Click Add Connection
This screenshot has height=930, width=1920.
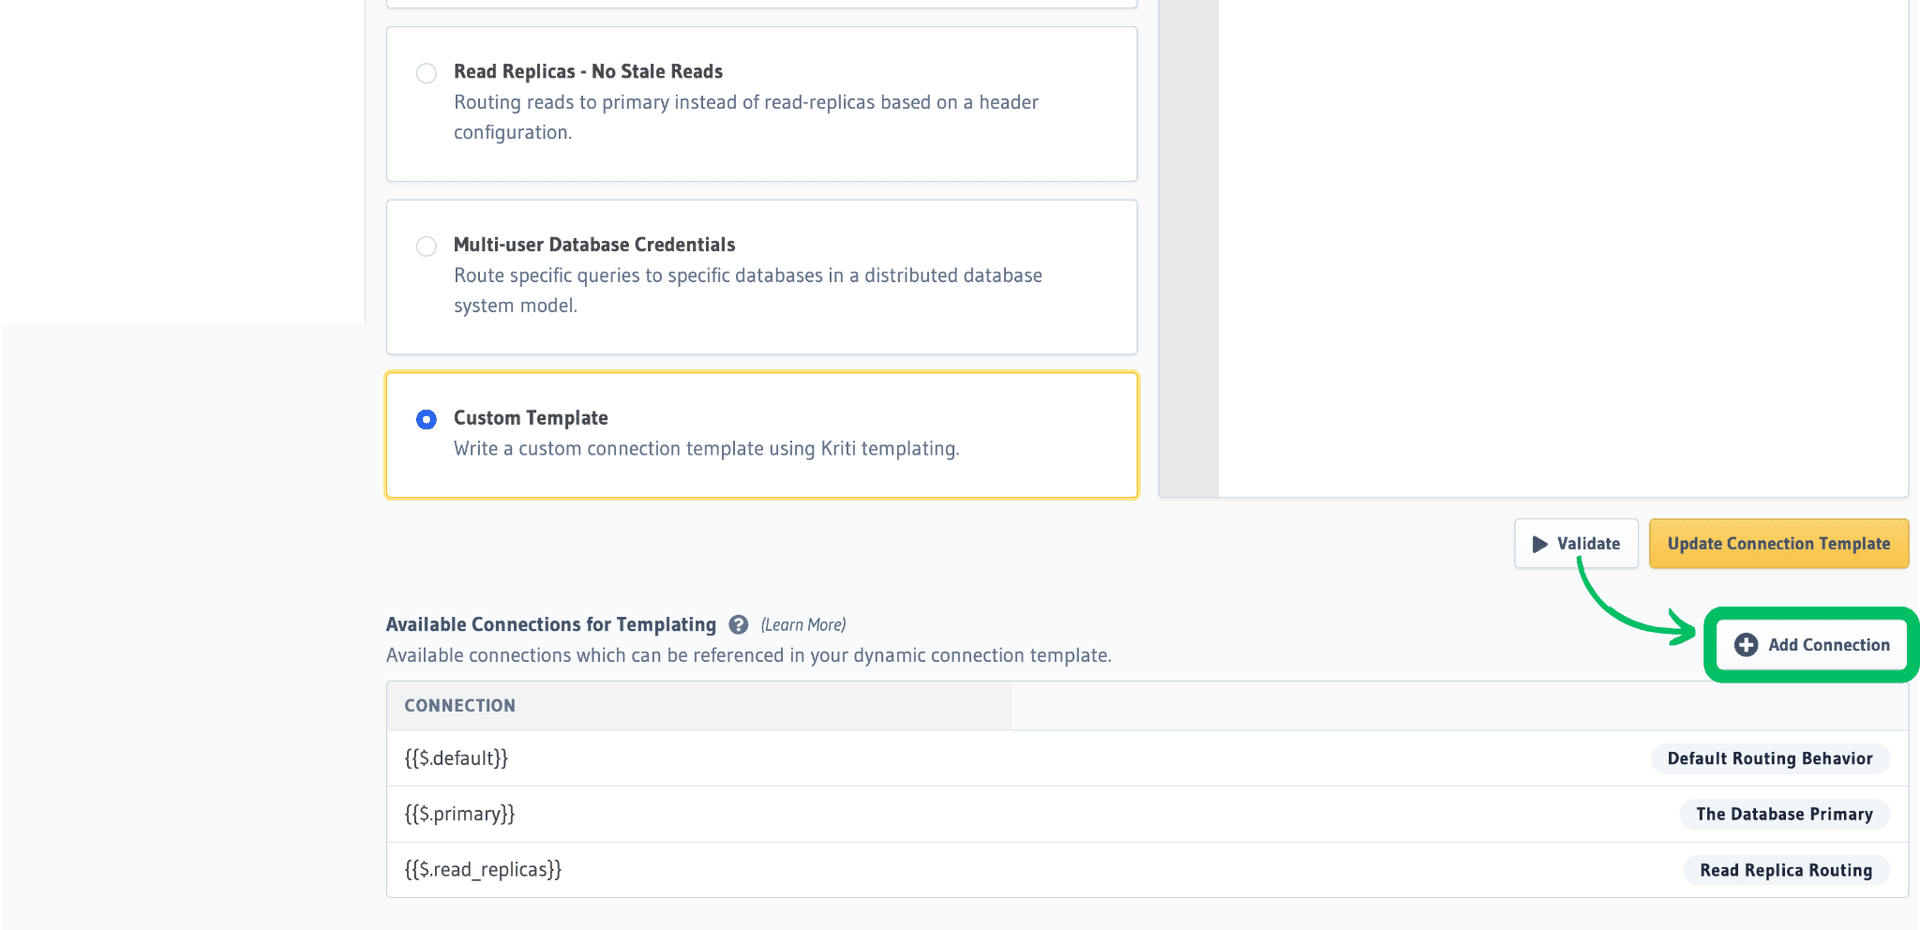click(1810, 645)
